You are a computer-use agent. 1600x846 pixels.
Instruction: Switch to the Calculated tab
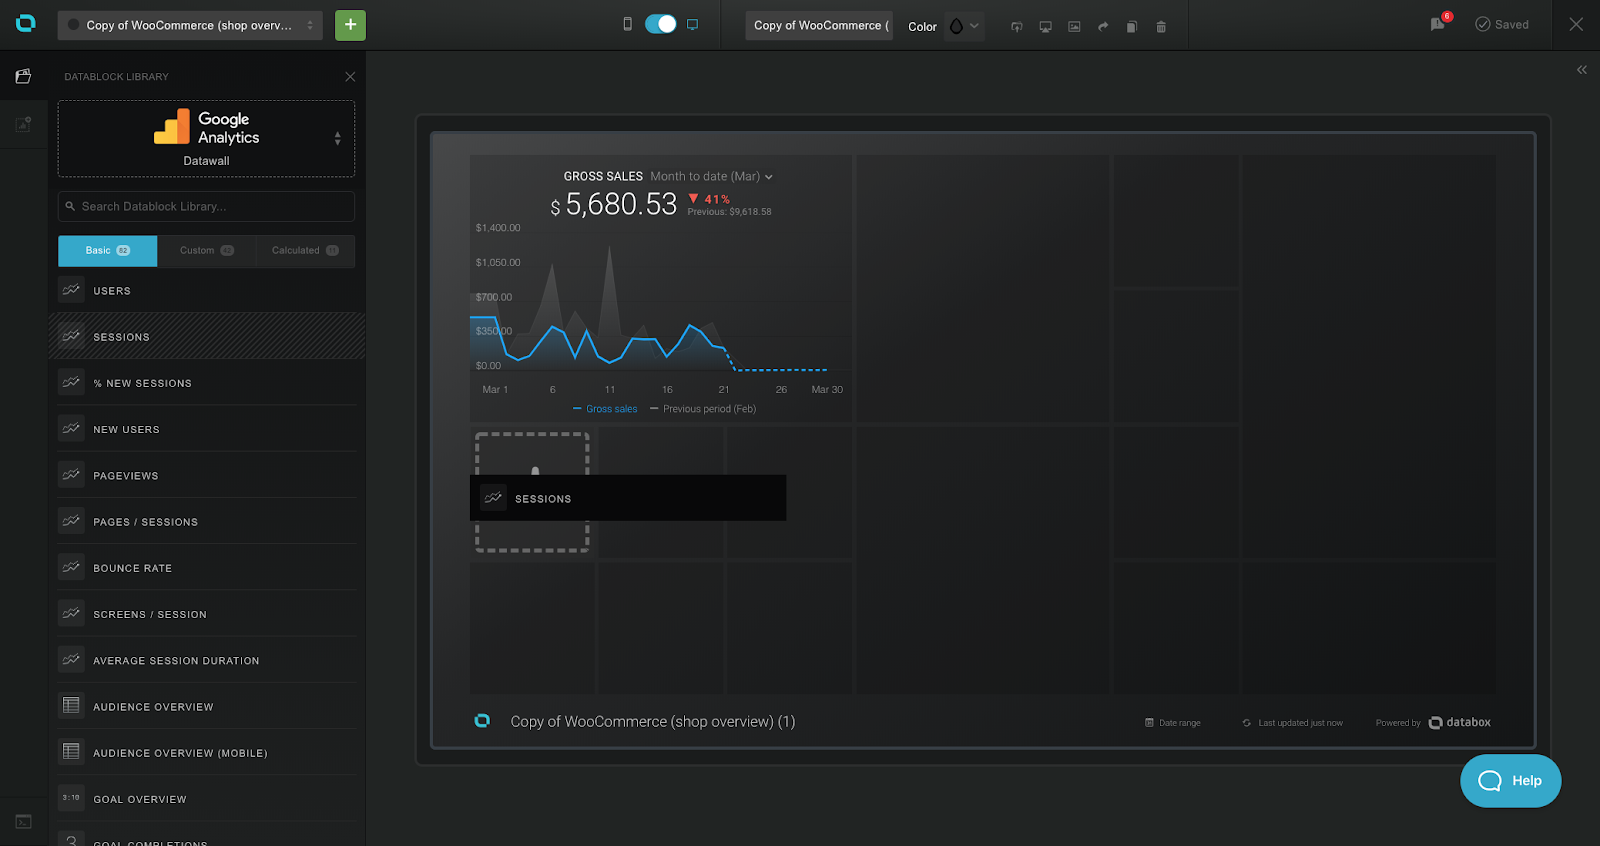pos(305,251)
